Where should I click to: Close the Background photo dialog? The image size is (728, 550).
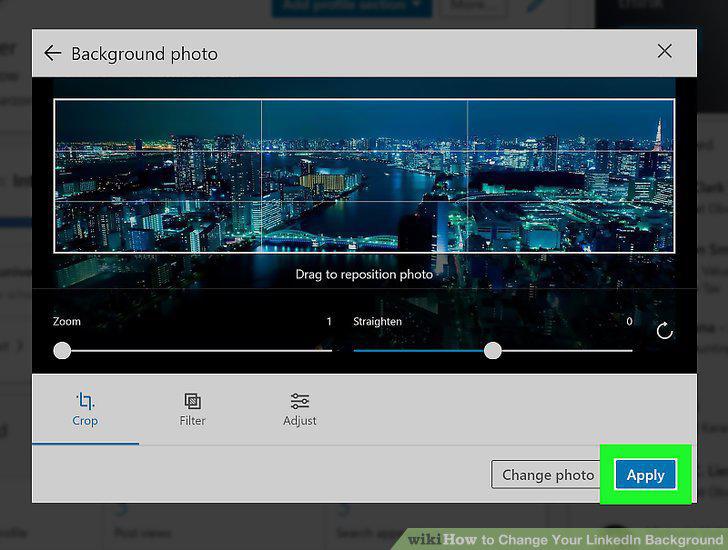click(x=664, y=51)
